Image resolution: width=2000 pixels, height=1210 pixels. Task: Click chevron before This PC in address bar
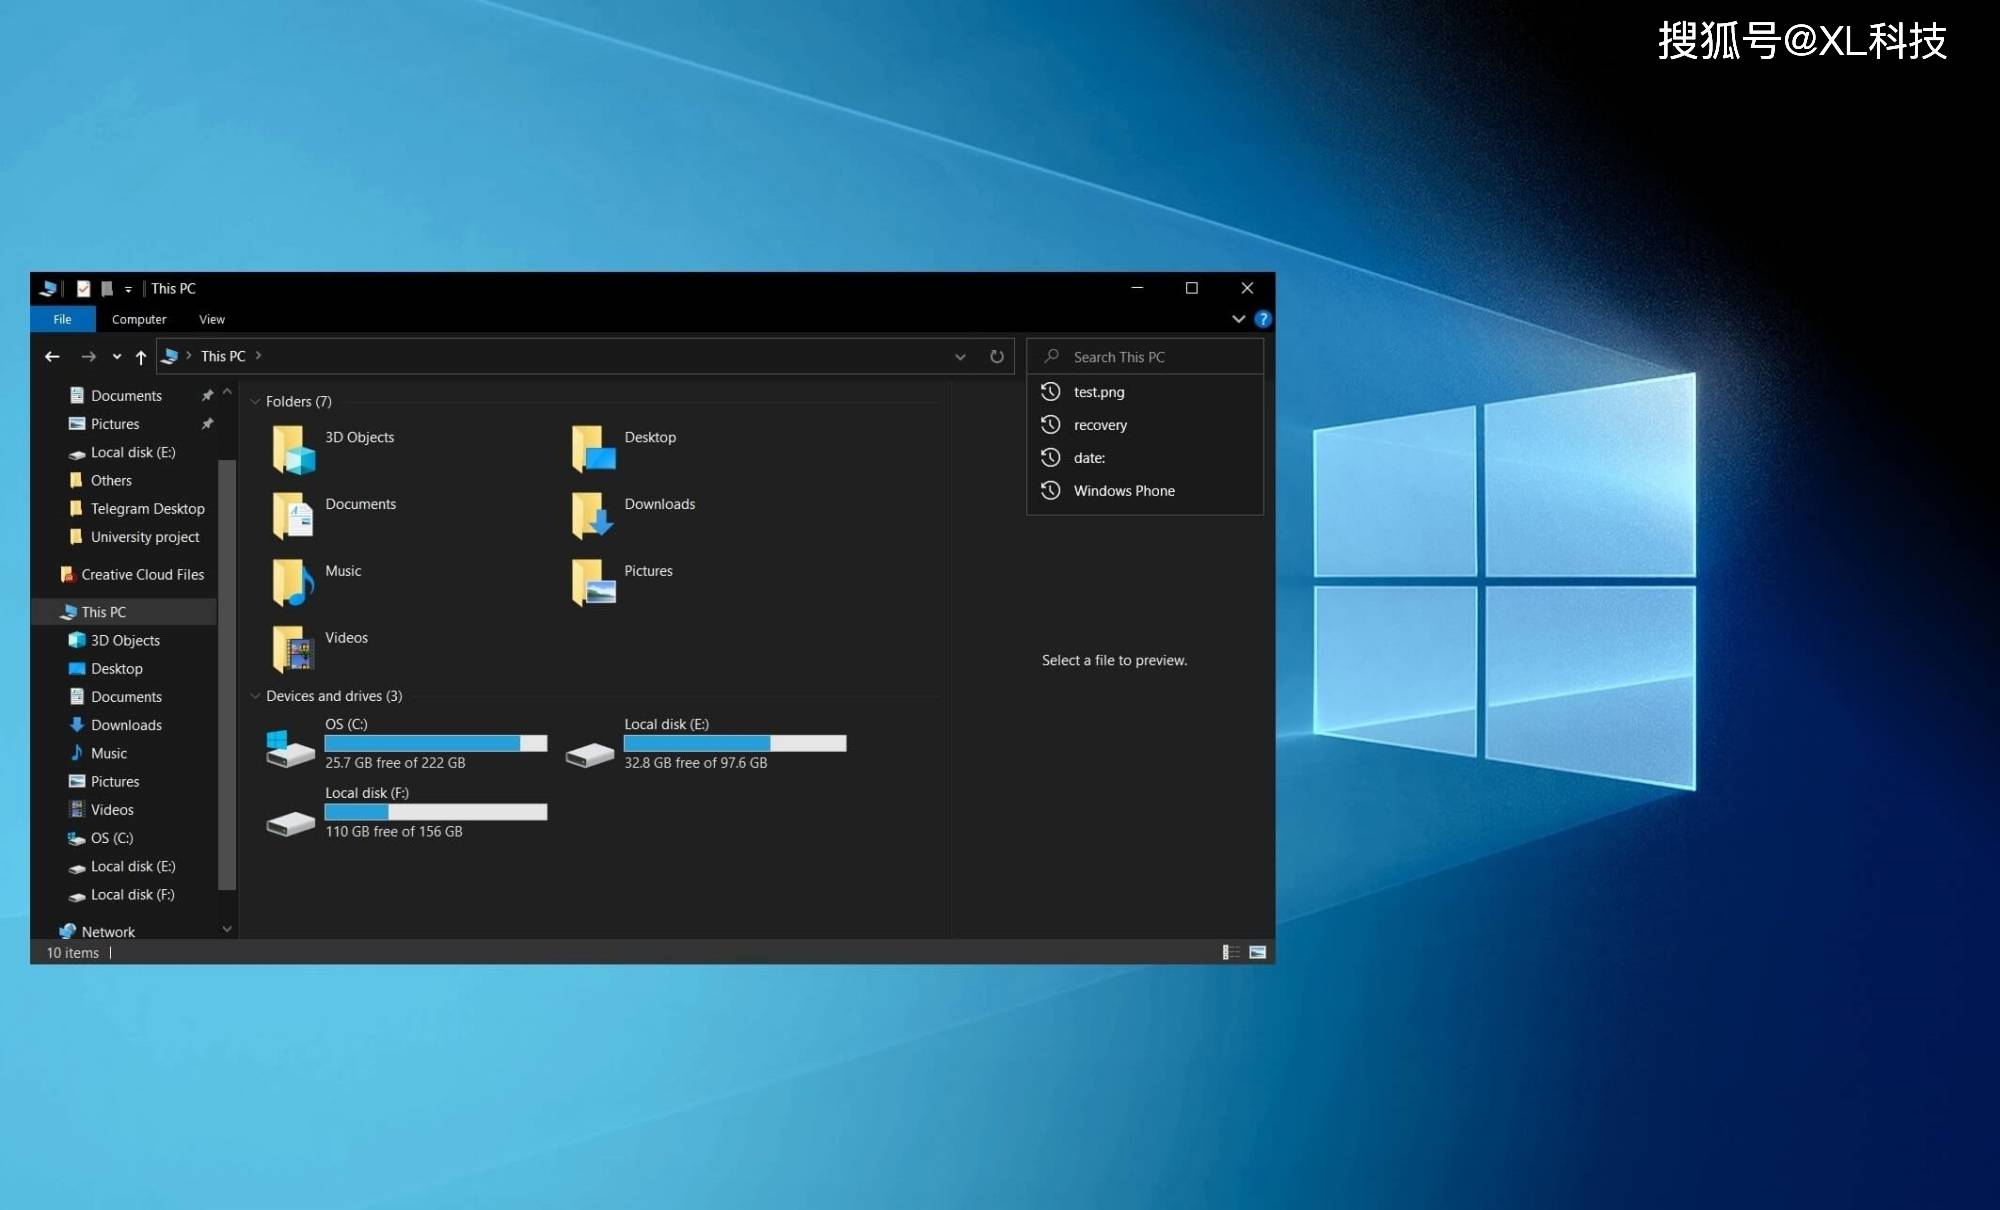click(x=189, y=356)
